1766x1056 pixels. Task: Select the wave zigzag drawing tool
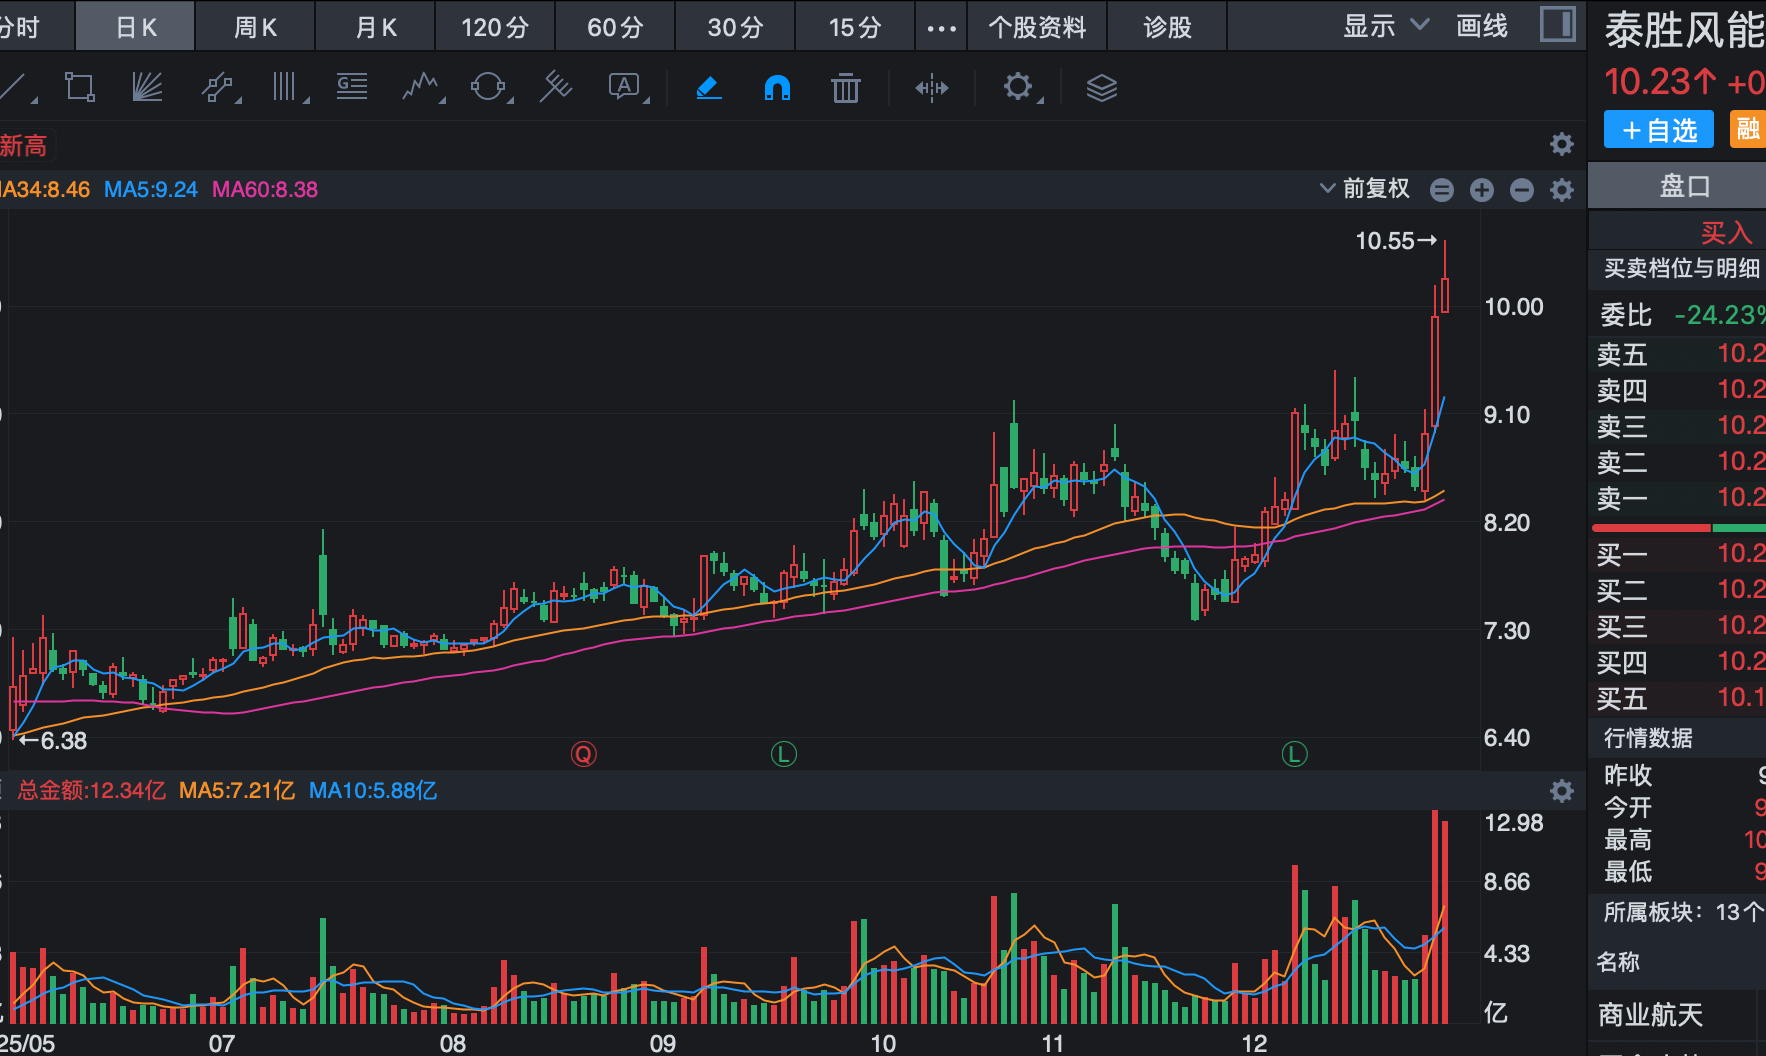(x=421, y=88)
